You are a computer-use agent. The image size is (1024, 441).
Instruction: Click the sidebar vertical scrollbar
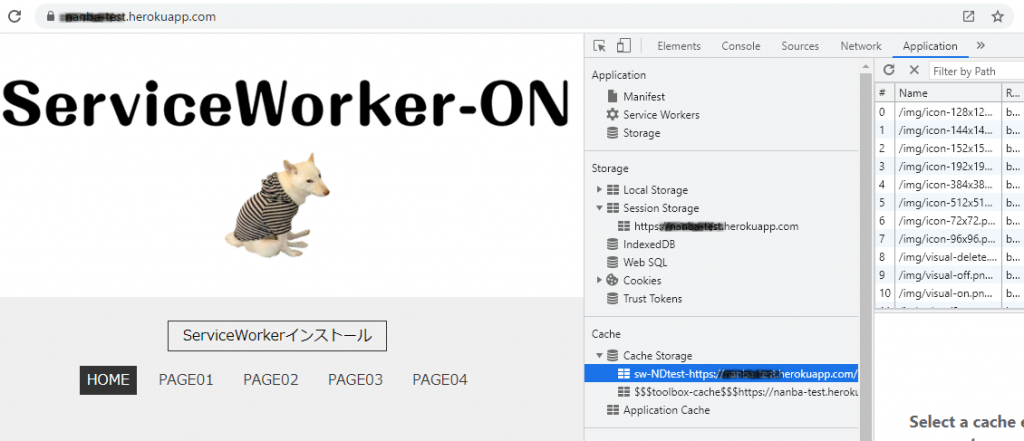866,255
